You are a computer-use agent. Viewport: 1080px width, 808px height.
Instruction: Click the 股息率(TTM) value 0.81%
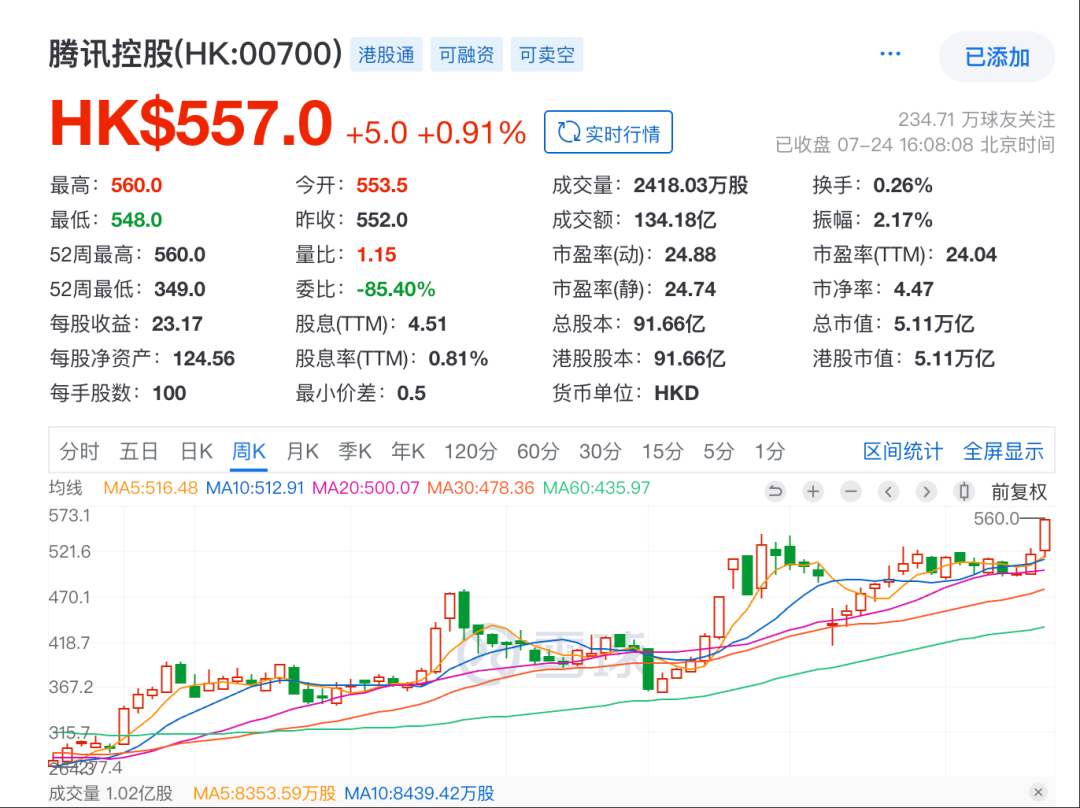point(458,359)
